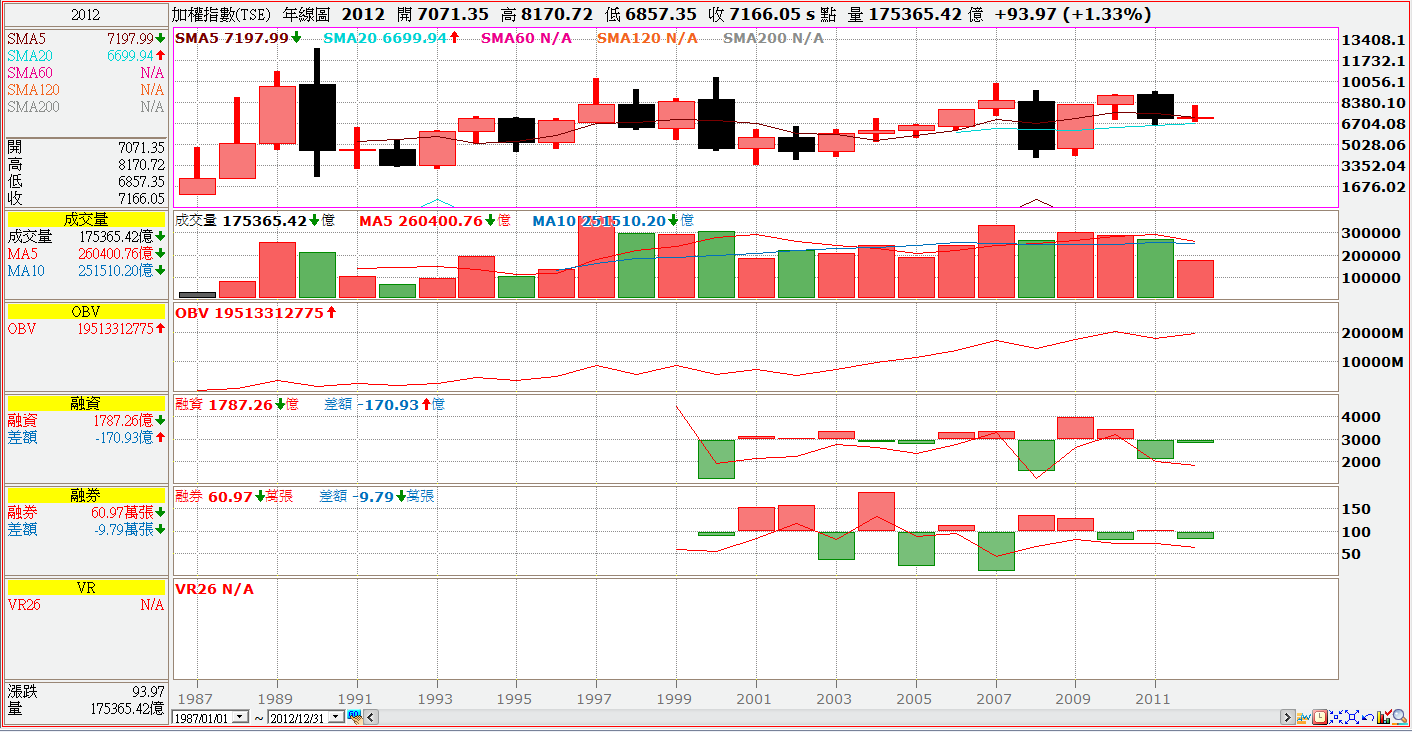
Task: Click the scrollbar left arrow button
Action: click(x=373, y=717)
